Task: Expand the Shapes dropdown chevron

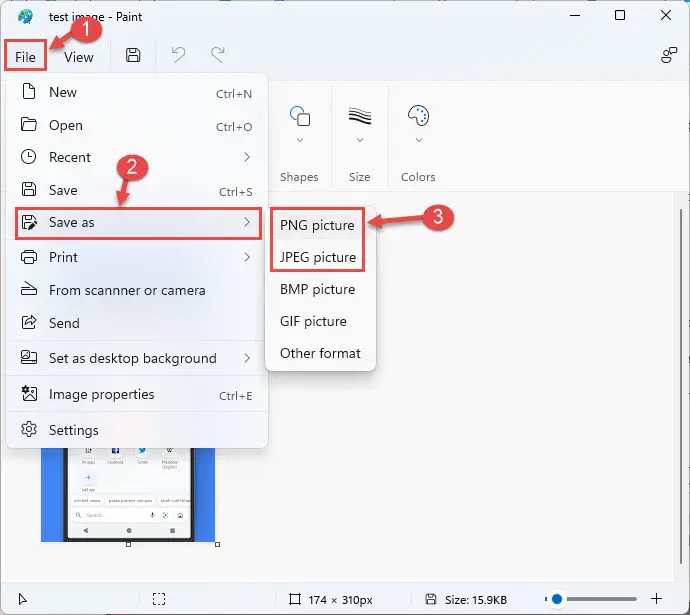Action: tap(300, 140)
